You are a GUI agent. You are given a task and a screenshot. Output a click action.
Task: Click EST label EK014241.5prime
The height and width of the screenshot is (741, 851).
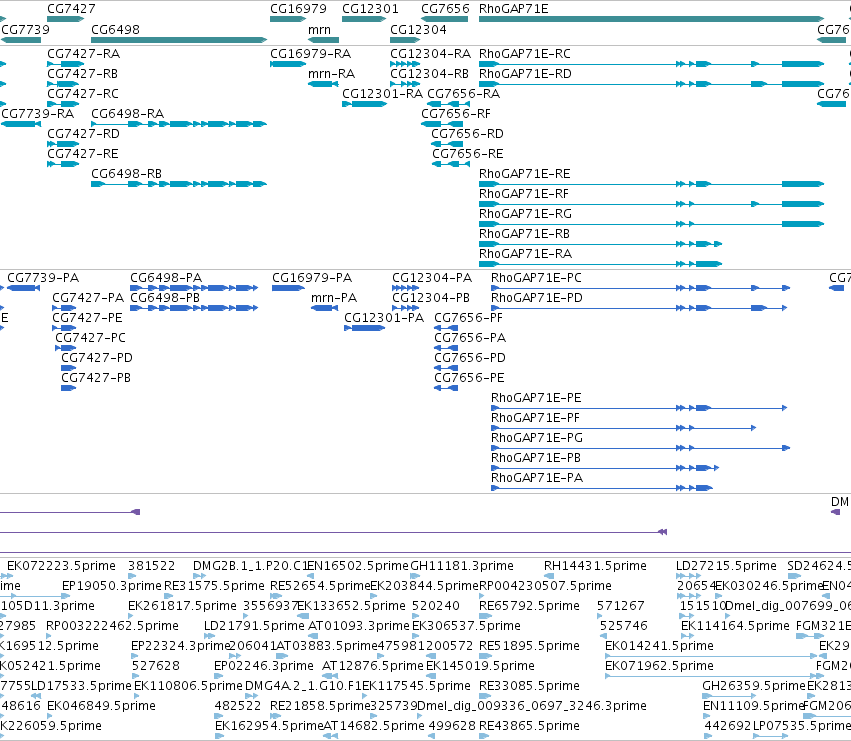659,645
